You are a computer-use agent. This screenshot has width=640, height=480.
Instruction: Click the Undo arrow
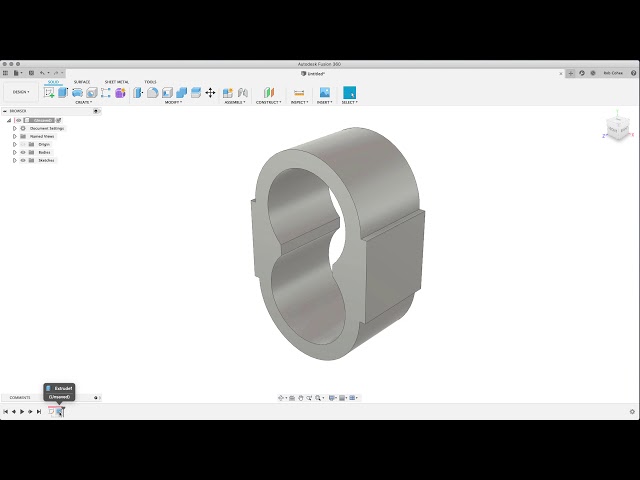pyautogui.click(x=42, y=73)
